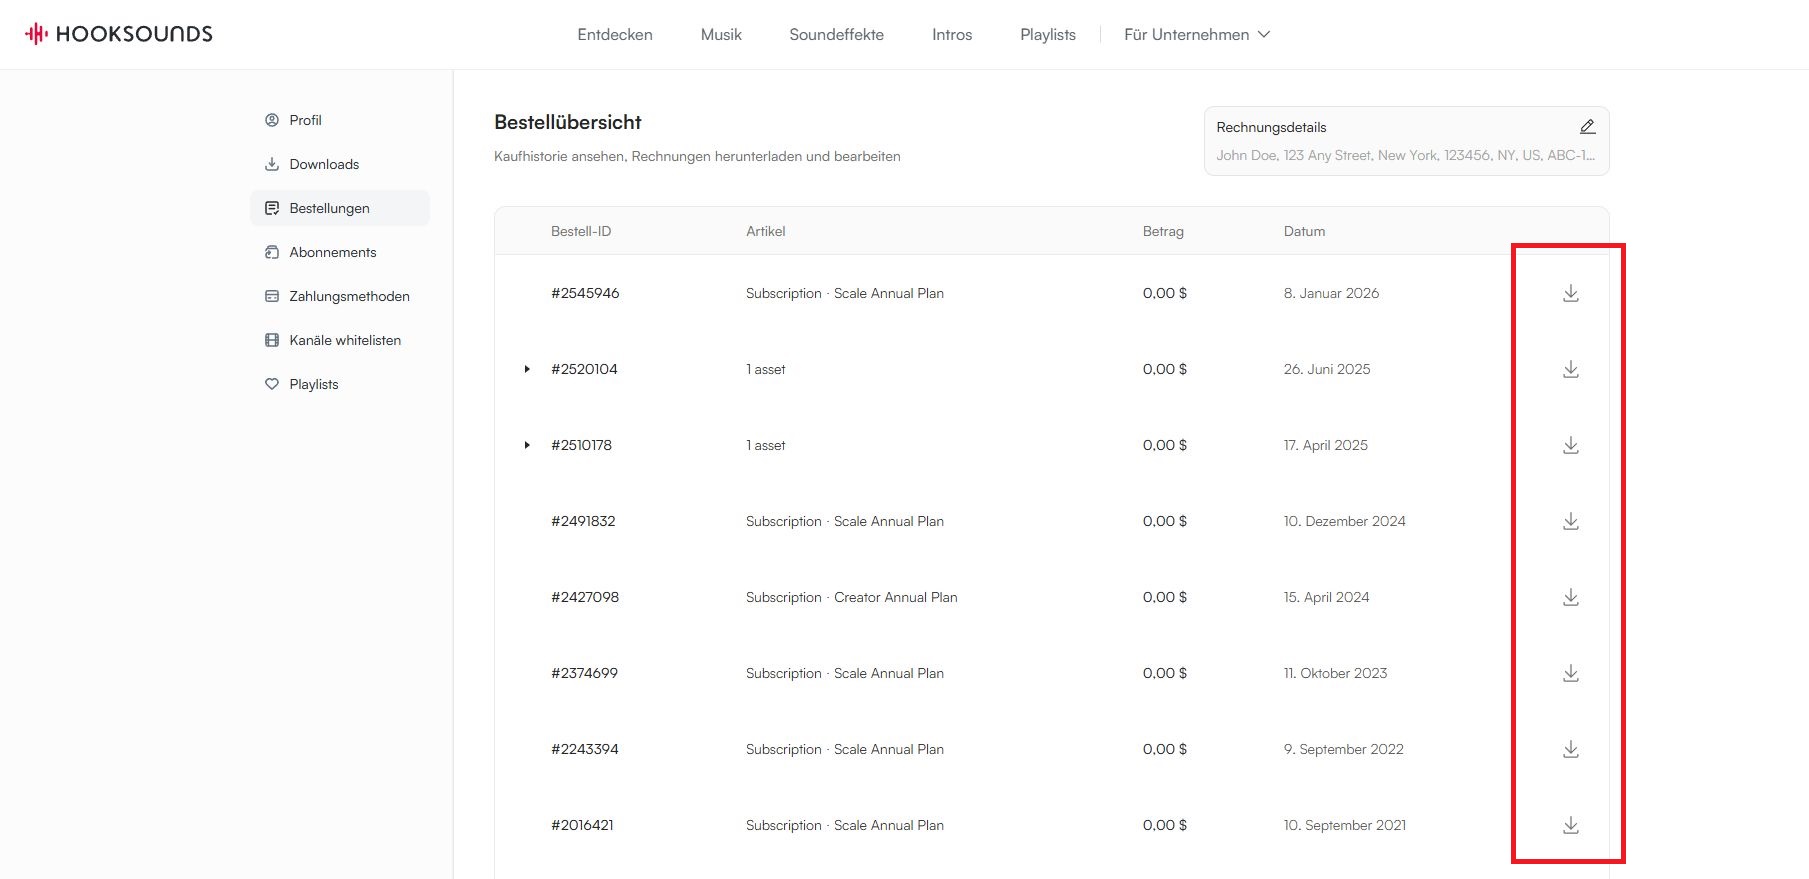The image size is (1809, 879).
Task: Edit Rechnungsdetails with the pencil icon
Action: pyautogui.click(x=1587, y=127)
